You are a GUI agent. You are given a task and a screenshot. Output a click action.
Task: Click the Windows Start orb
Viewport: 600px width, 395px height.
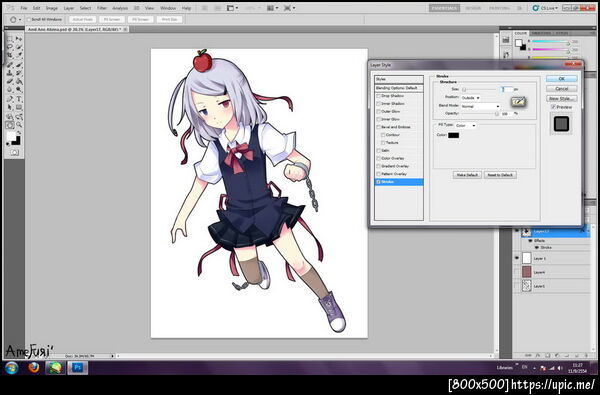click(12, 368)
